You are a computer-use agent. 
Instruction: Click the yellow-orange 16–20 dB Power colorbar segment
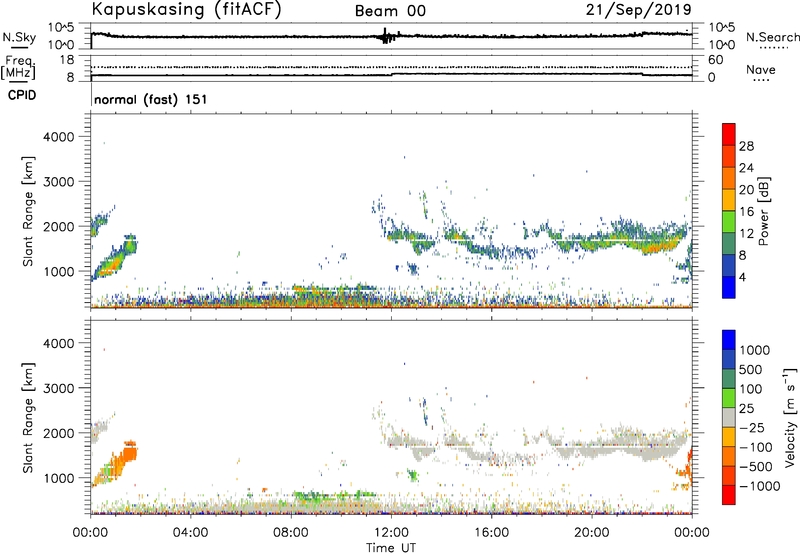tap(729, 199)
